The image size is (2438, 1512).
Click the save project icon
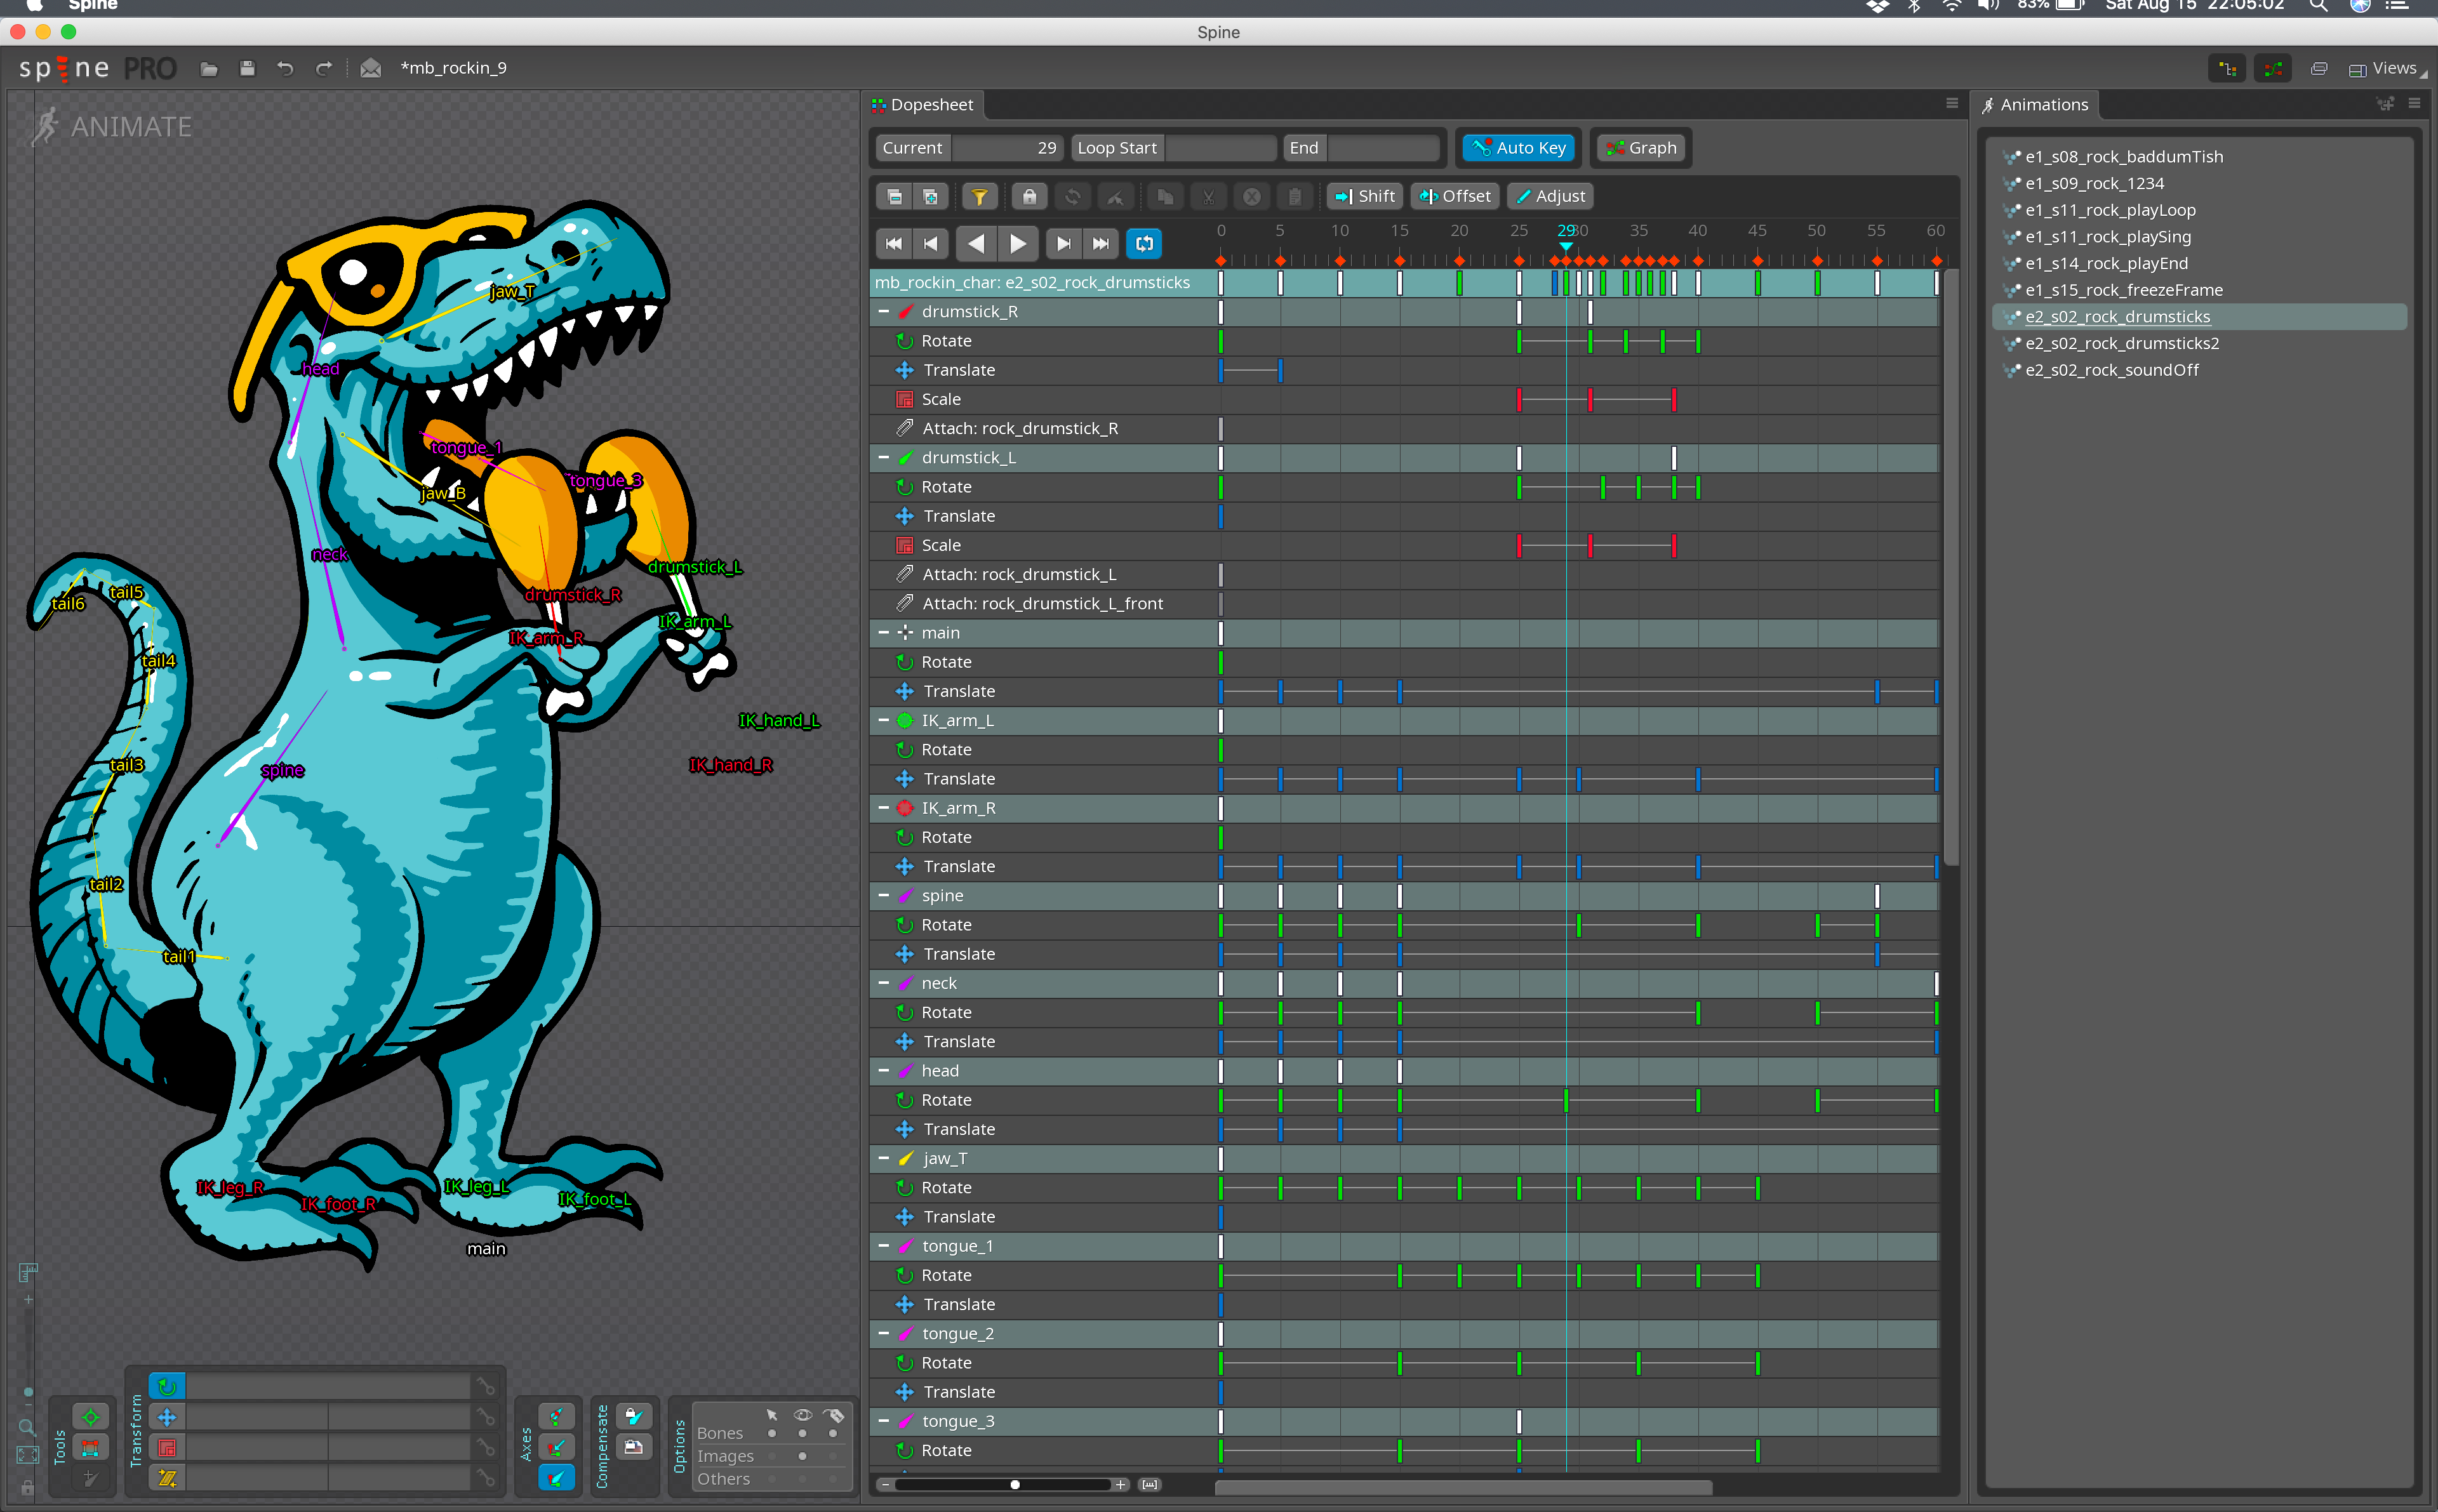pos(247,68)
